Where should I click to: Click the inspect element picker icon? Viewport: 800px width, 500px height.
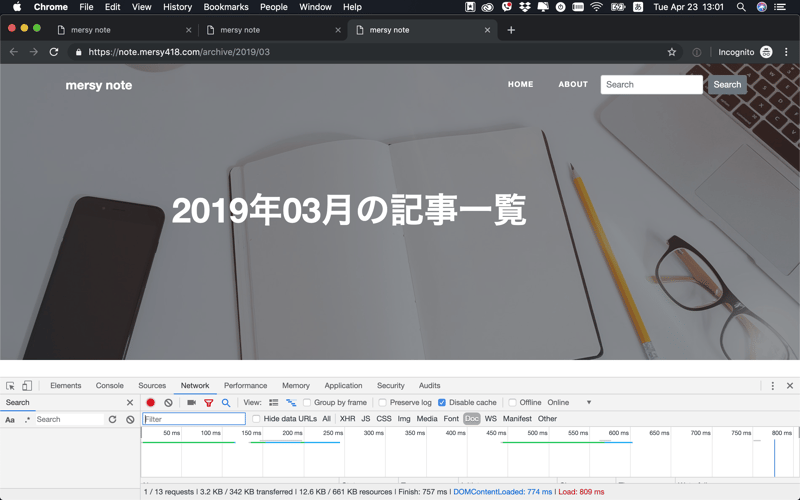click(x=10, y=386)
